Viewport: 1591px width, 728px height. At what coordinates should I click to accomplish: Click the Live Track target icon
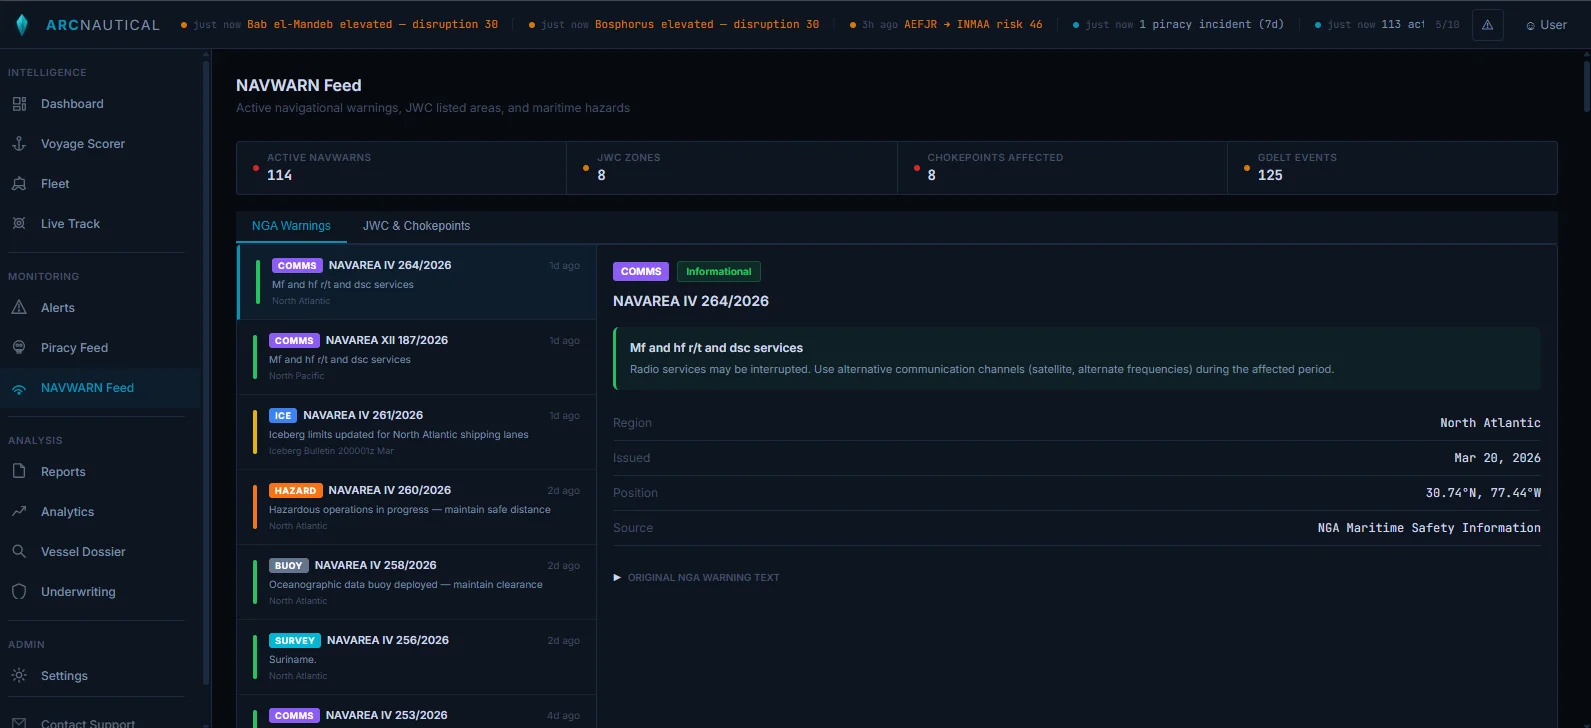point(19,224)
